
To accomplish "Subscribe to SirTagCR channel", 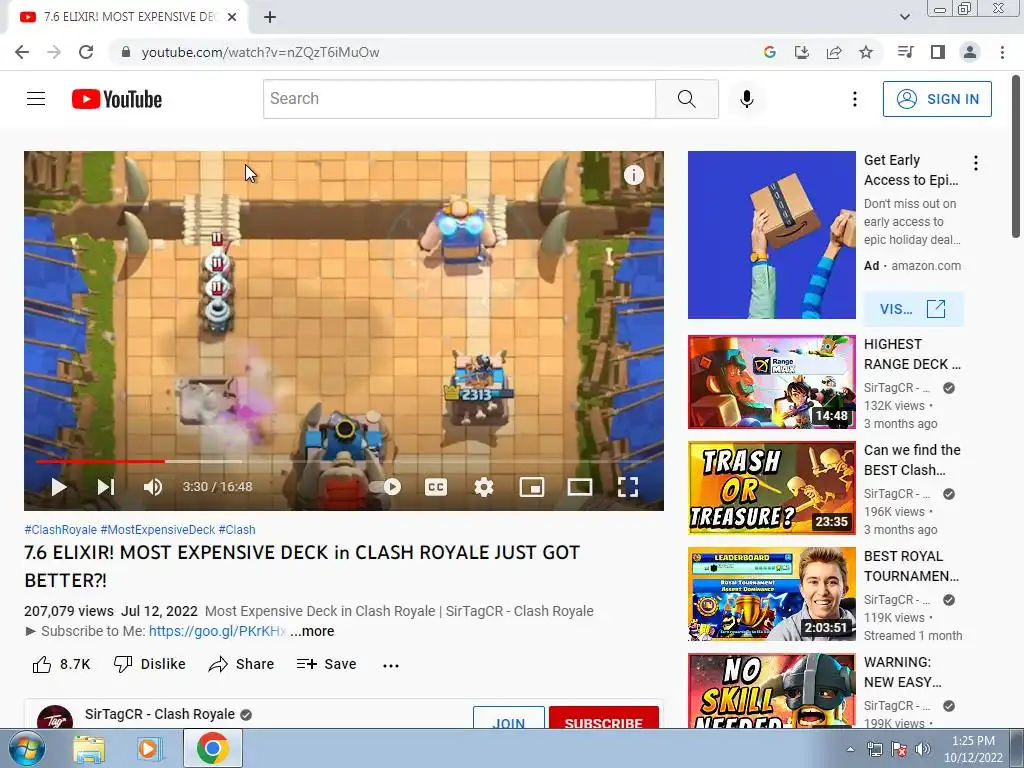I will tap(603, 718).
